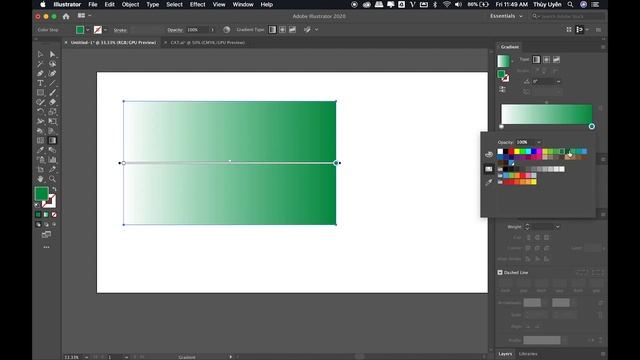Open Color mixer in color stop popup
The width and height of the screenshot is (640, 360).
coord(489,154)
